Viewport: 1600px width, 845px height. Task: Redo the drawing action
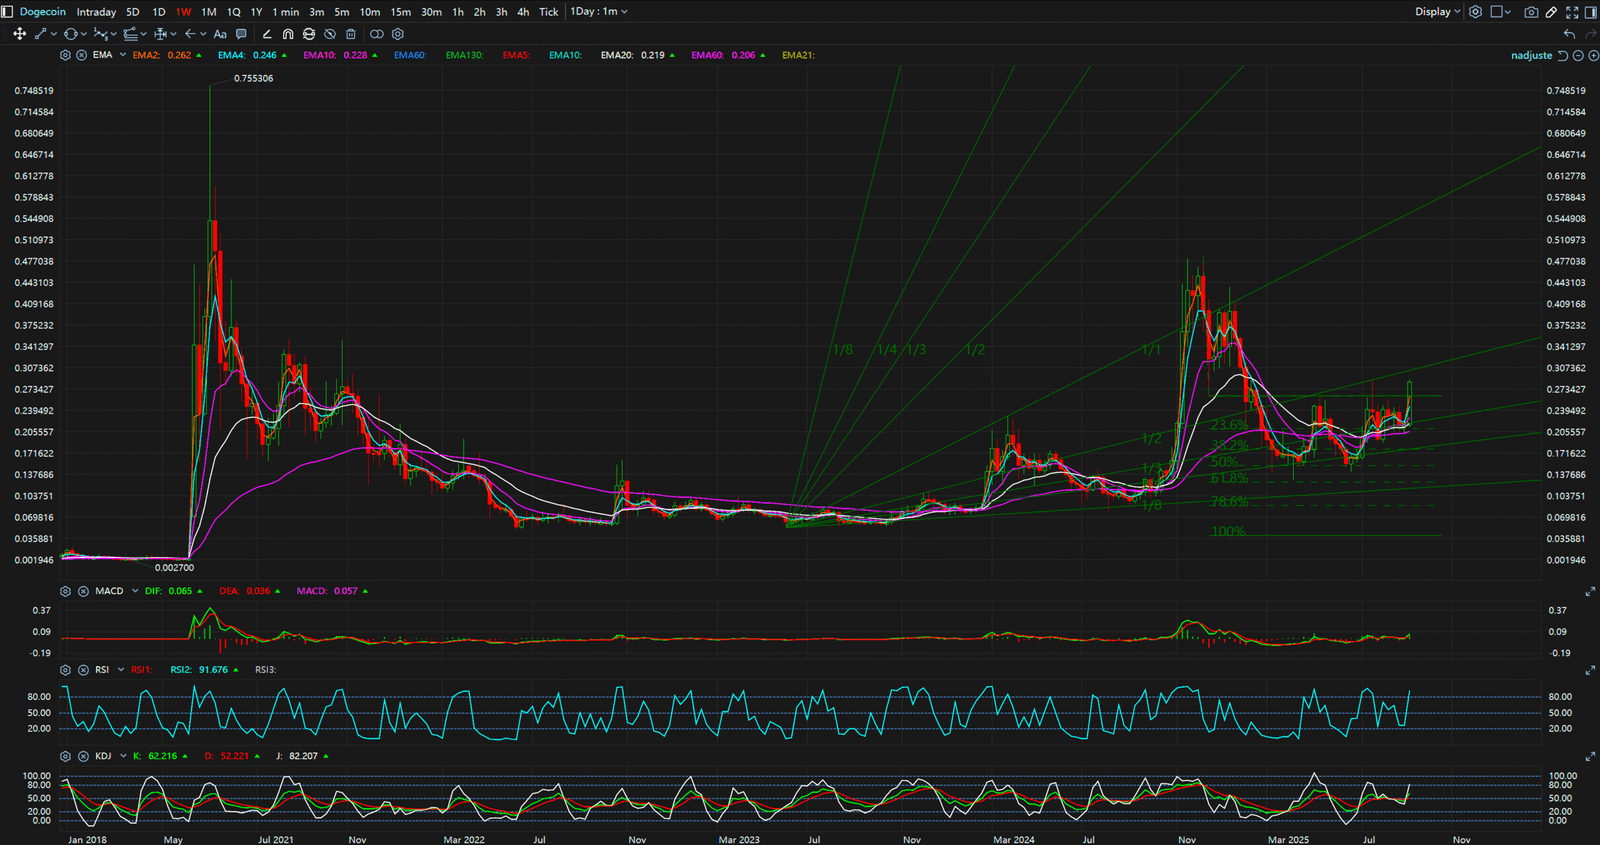(x=1592, y=34)
